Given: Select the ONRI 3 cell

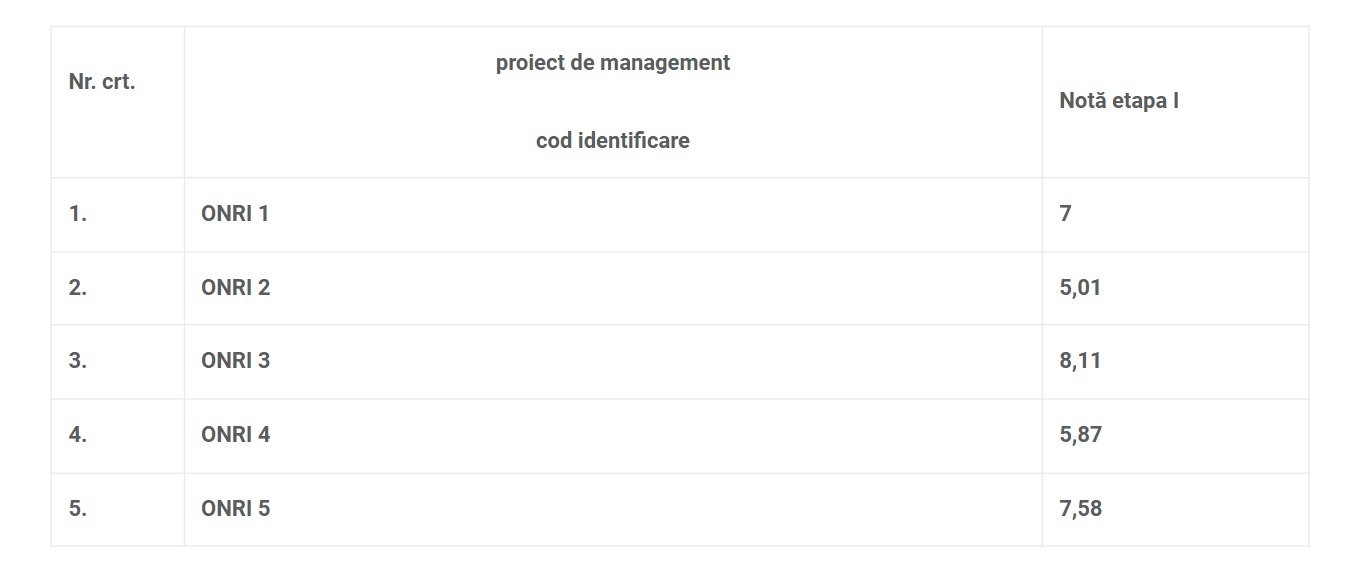Looking at the screenshot, I should click(235, 361).
